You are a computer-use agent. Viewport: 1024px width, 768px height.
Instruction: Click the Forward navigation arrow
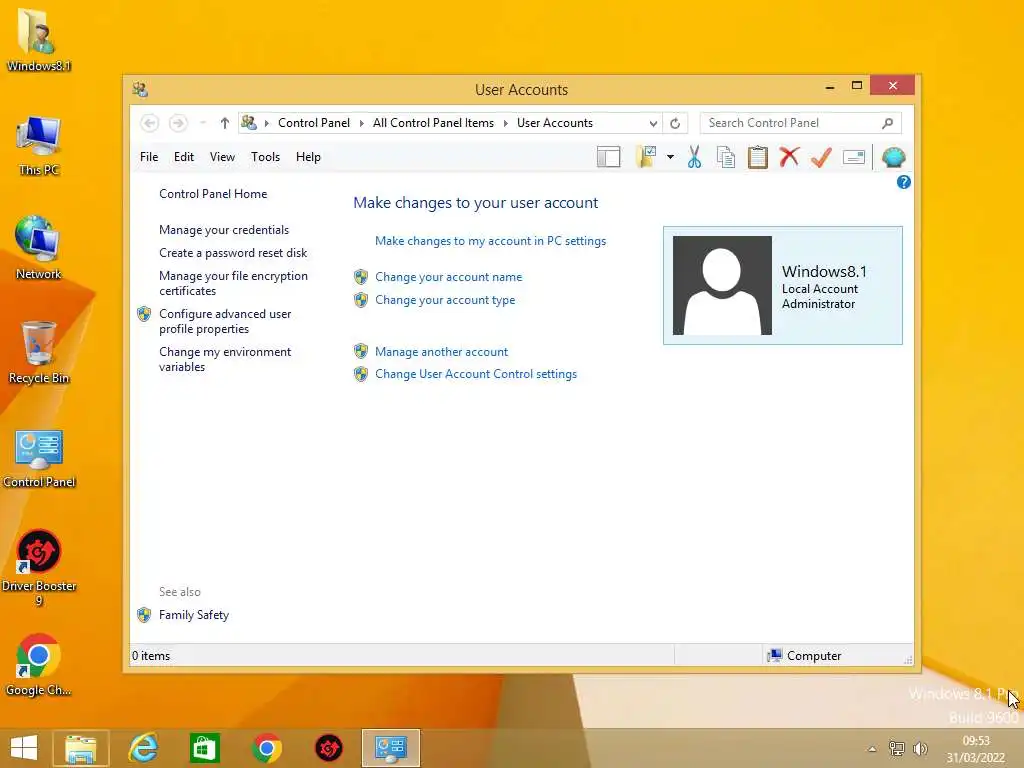pyautogui.click(x=178, y=123)
